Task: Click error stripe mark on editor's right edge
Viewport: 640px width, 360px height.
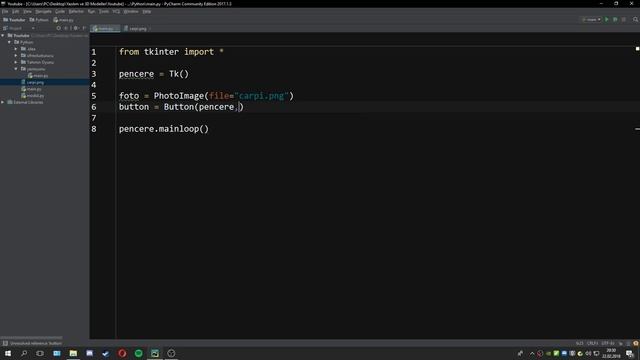Action: pyautogui.click(x=637, y=129)
